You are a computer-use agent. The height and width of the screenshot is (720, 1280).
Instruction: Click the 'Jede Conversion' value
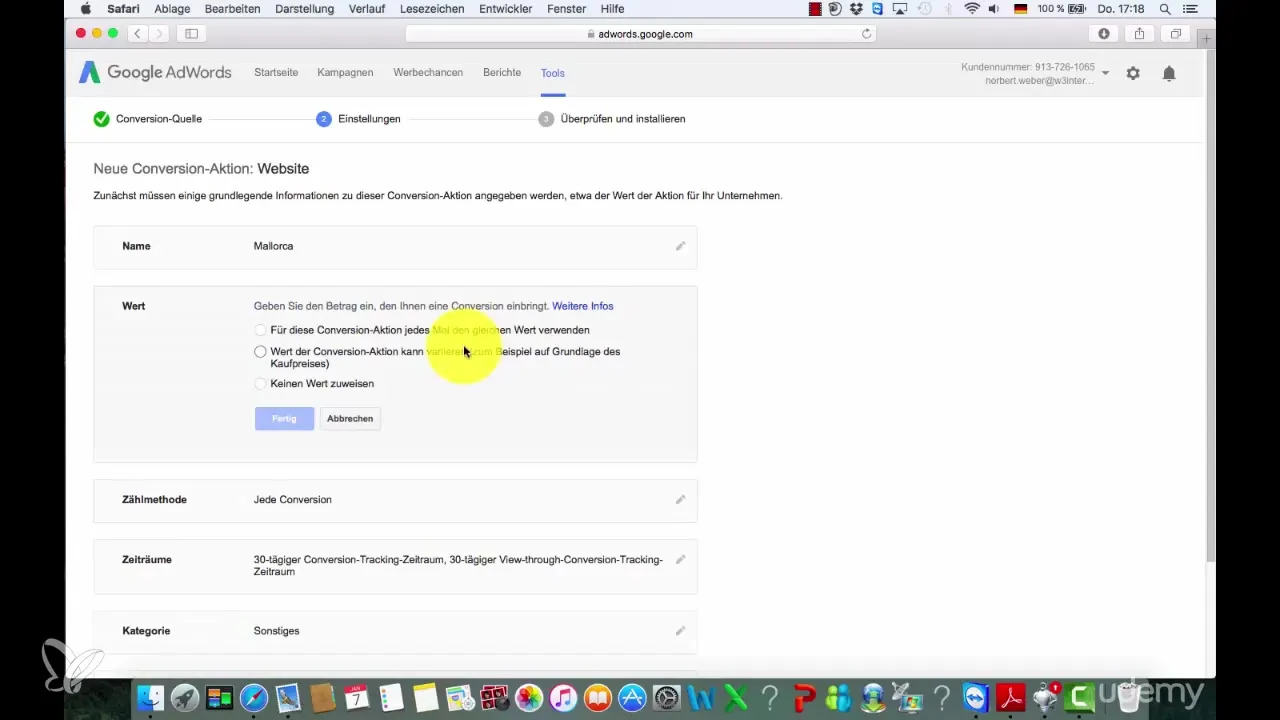point(293,499)
